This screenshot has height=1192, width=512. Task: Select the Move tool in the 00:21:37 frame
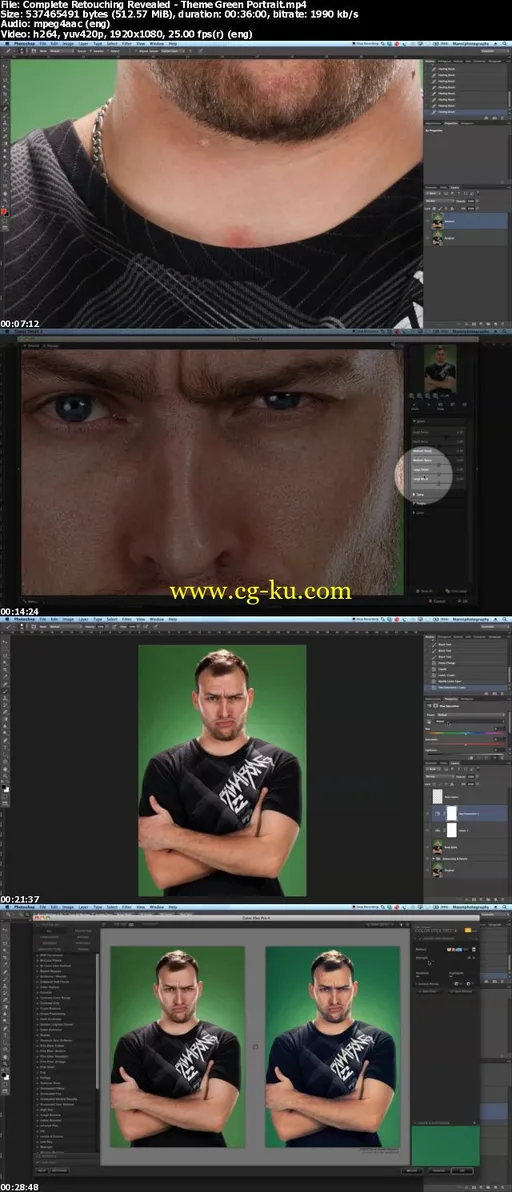(x=5, y=642)
